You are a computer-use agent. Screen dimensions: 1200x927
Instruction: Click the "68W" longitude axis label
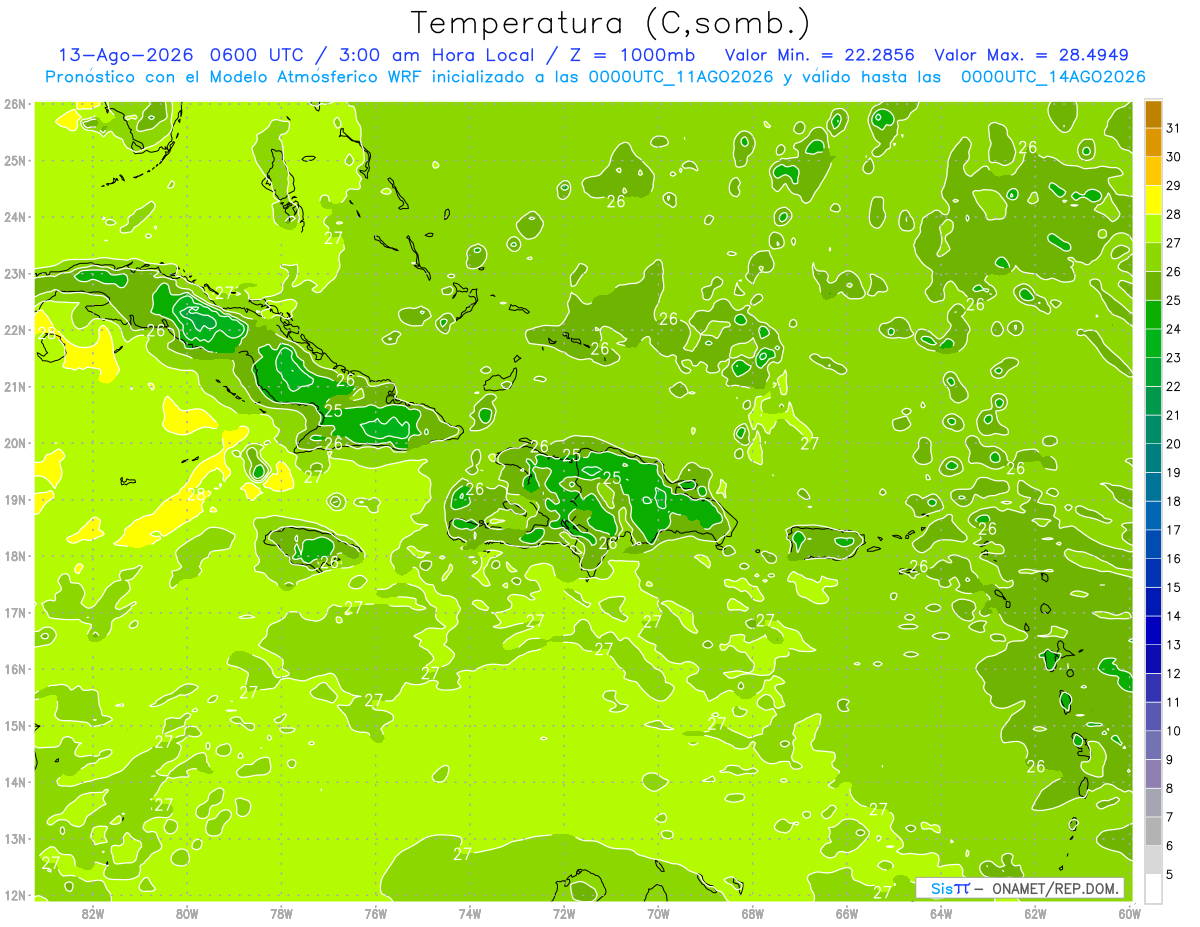coord(753,913)
